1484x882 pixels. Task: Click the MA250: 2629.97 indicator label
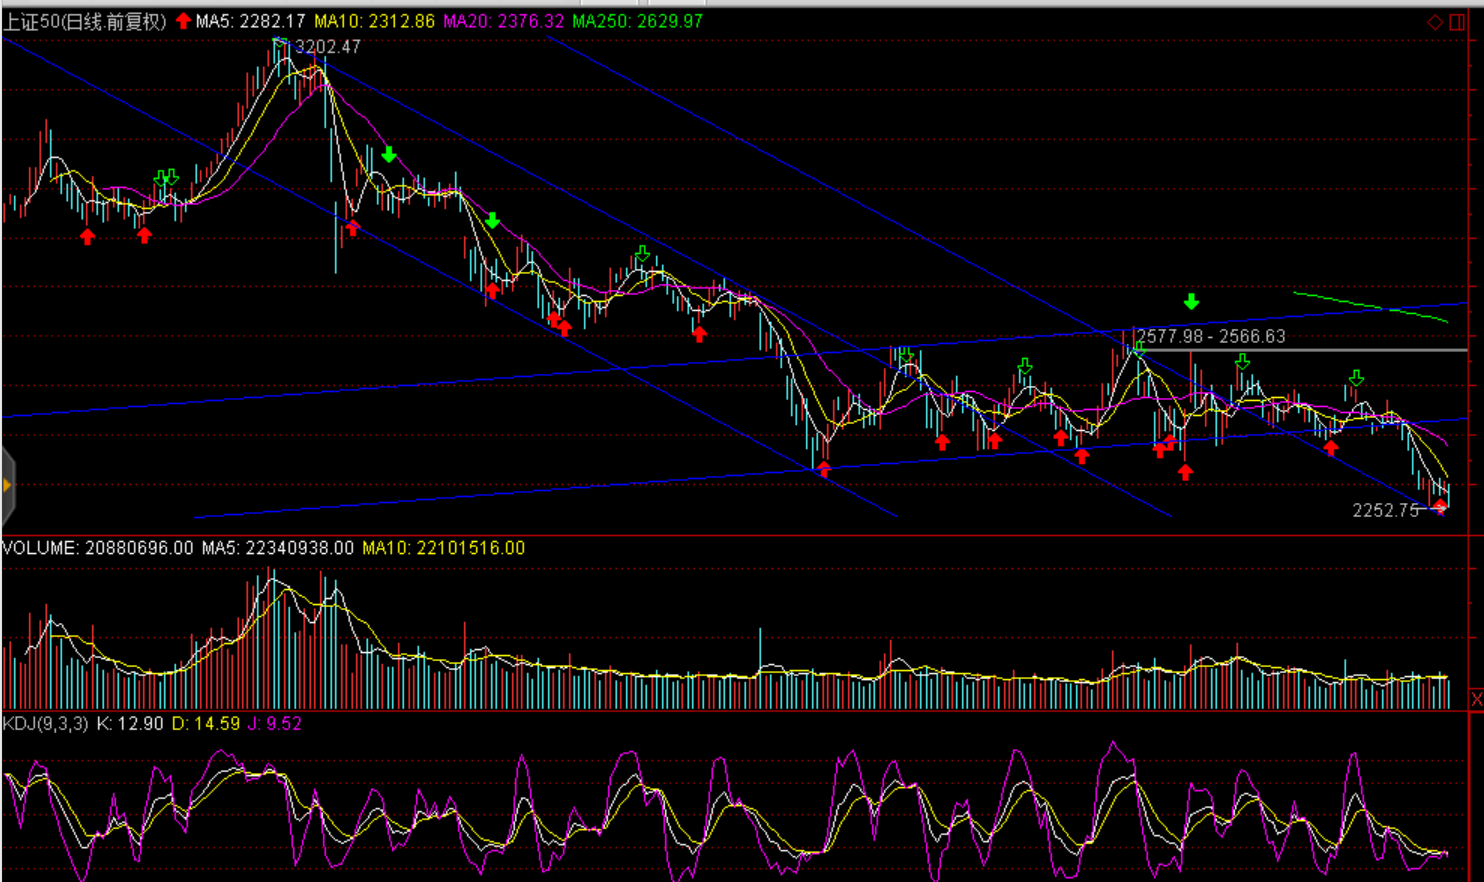(x=637, y=21)
